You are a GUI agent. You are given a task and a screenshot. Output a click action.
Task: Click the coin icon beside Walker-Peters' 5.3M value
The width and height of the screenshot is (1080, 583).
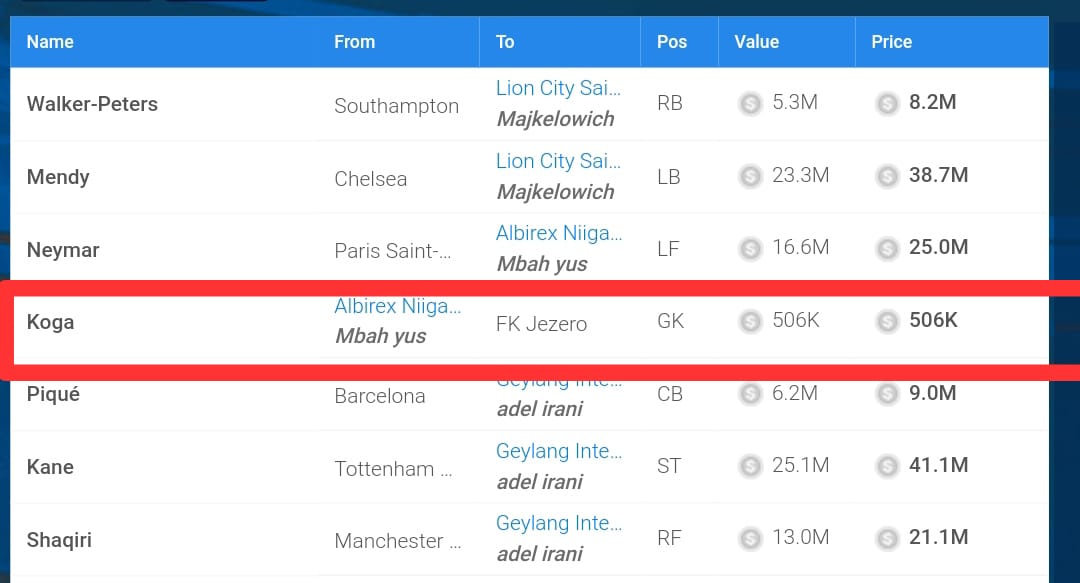[x=750, y=103]
